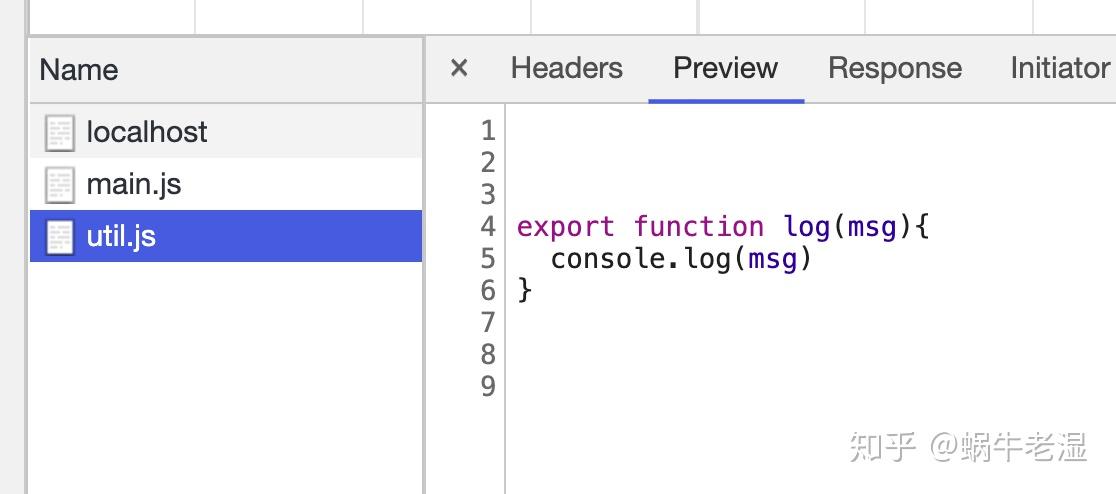Screen dimensions: 1116x494
Task: Click console.log(msg) on line 5
Action: coord(681,260)
